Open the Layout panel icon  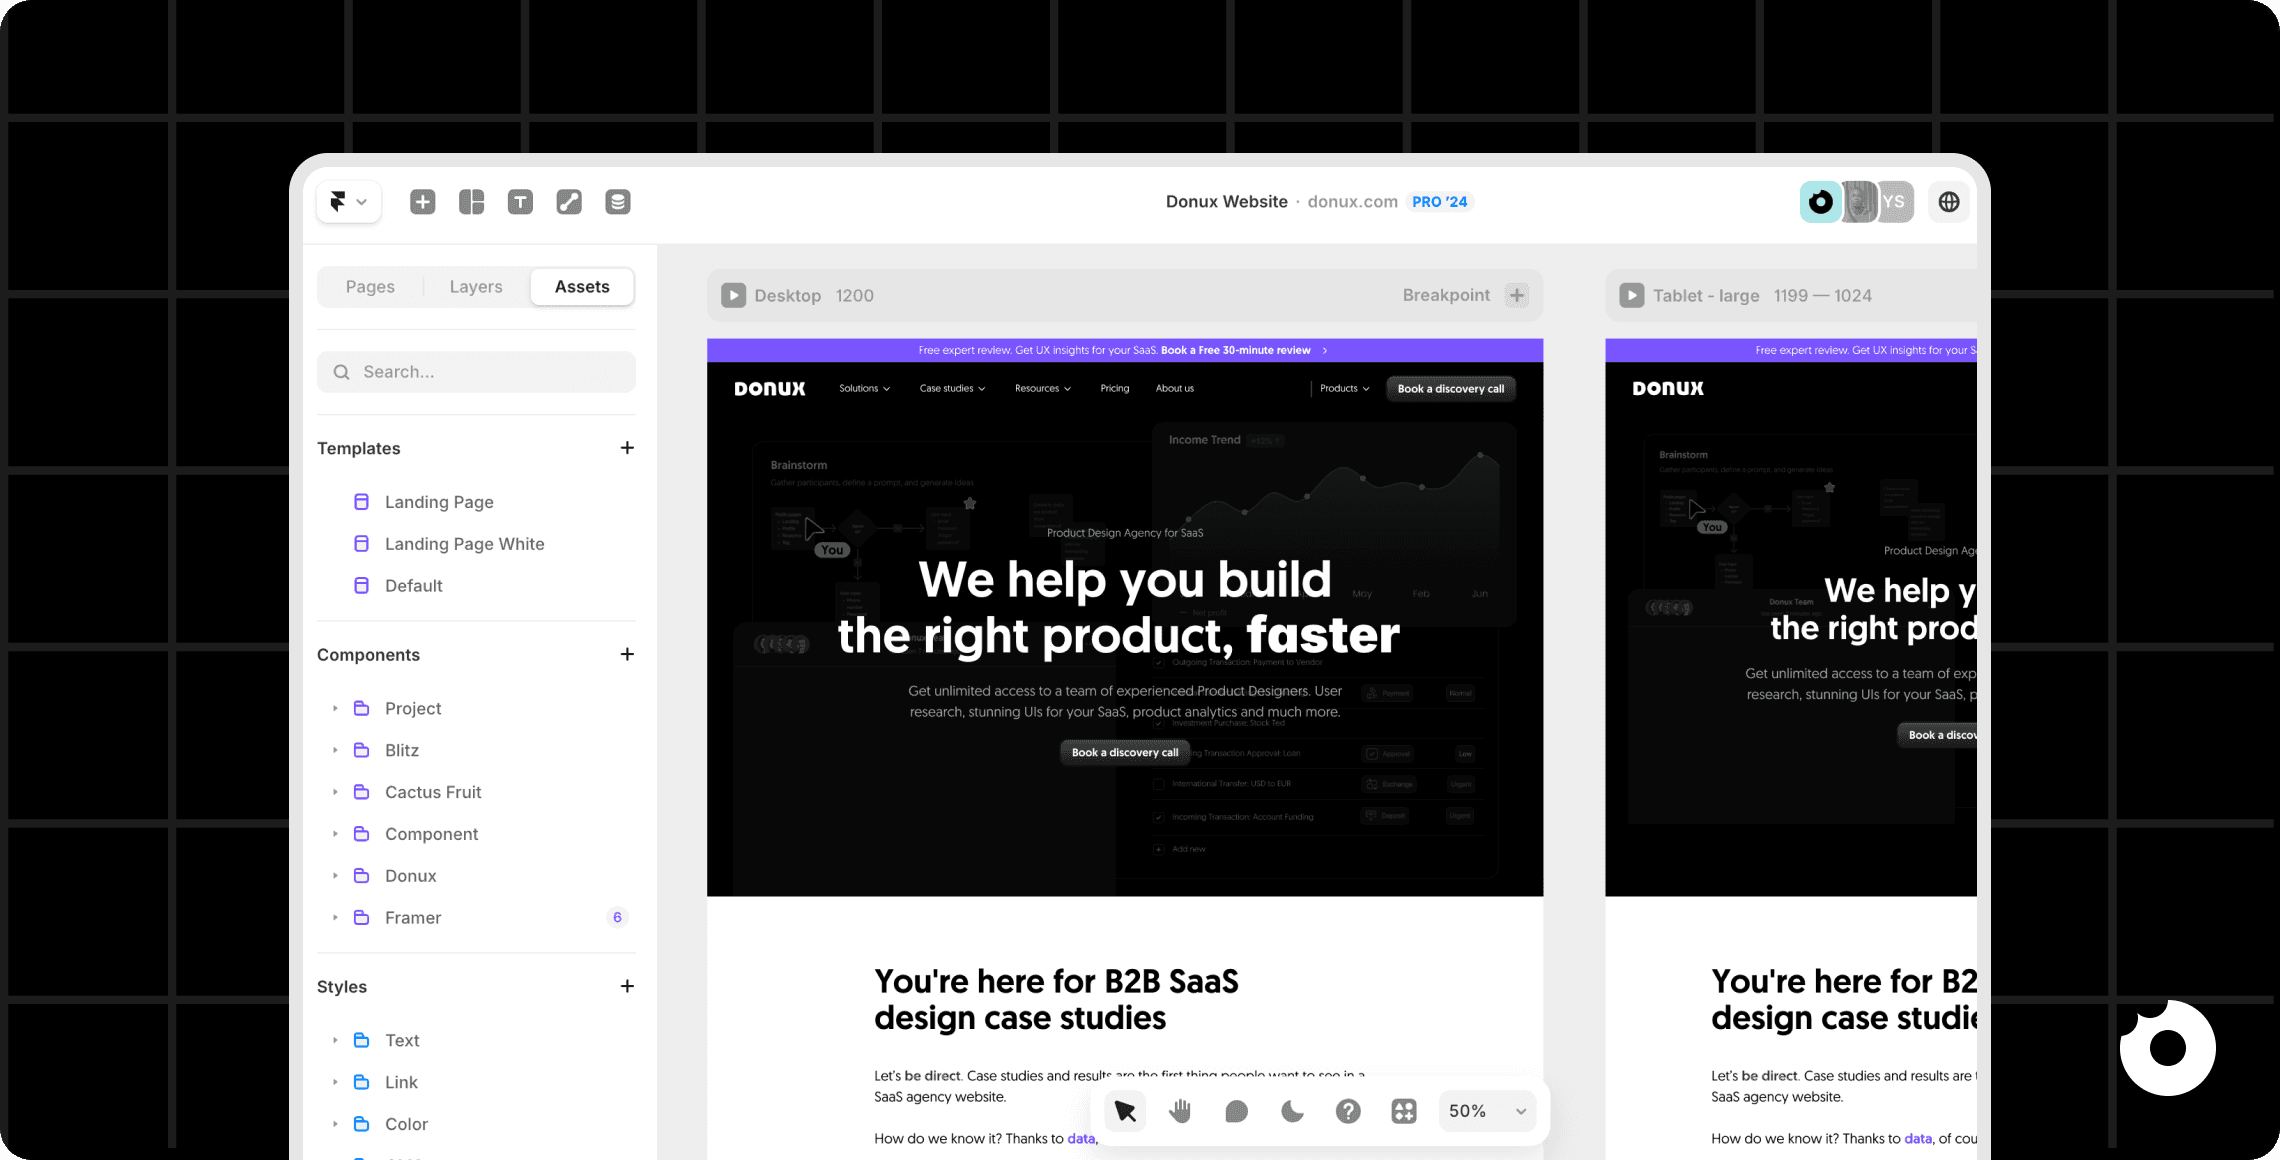471,201
